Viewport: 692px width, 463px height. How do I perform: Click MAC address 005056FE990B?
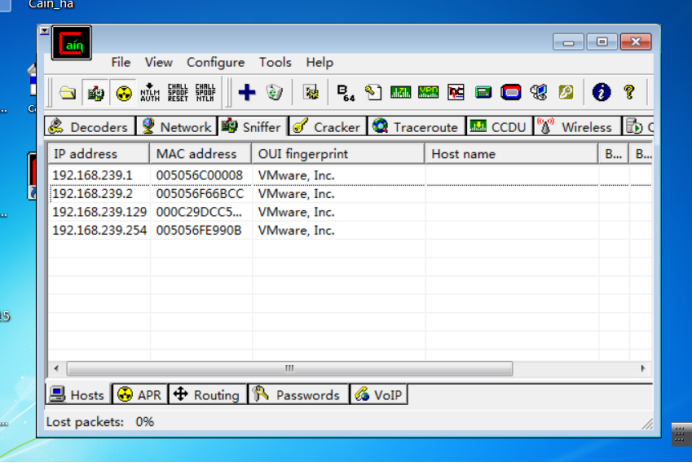(199, 230)
